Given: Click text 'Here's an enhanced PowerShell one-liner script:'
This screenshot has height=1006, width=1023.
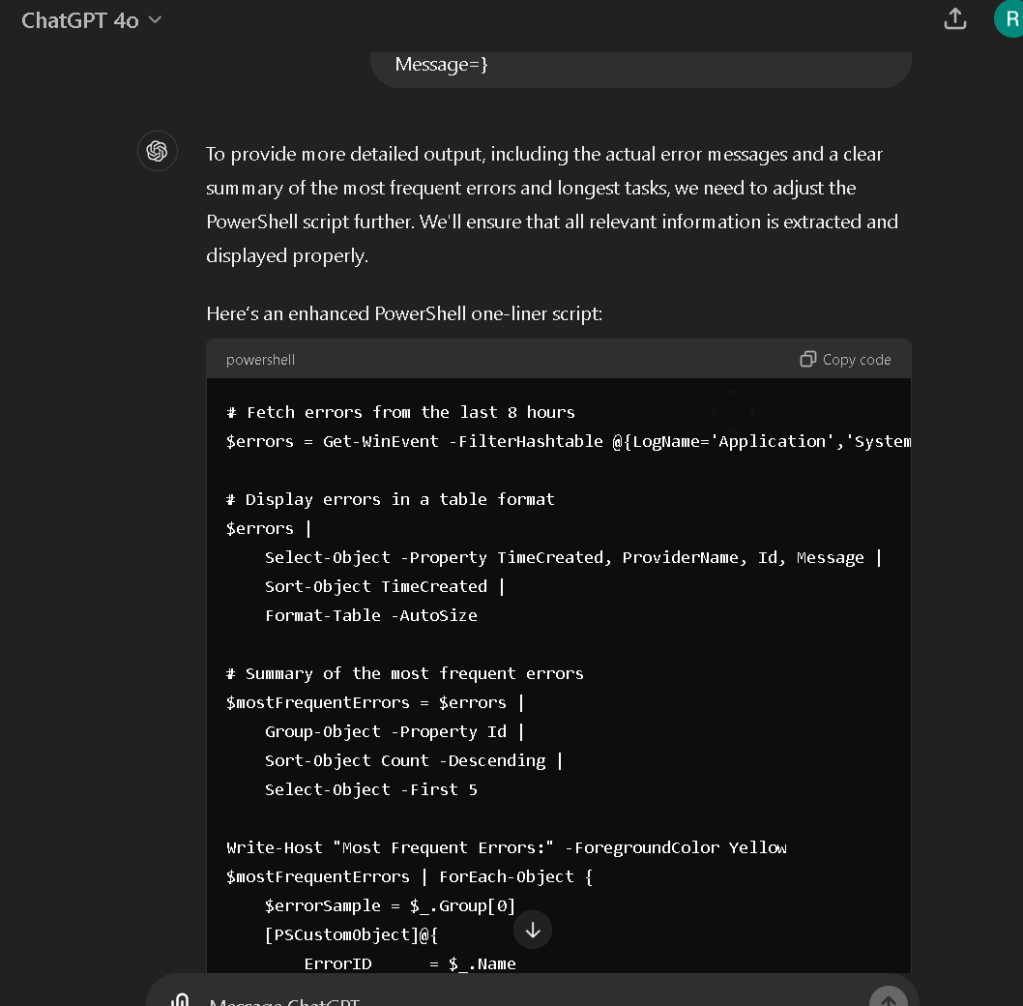Looking at the screenshot, I should 404,314.
